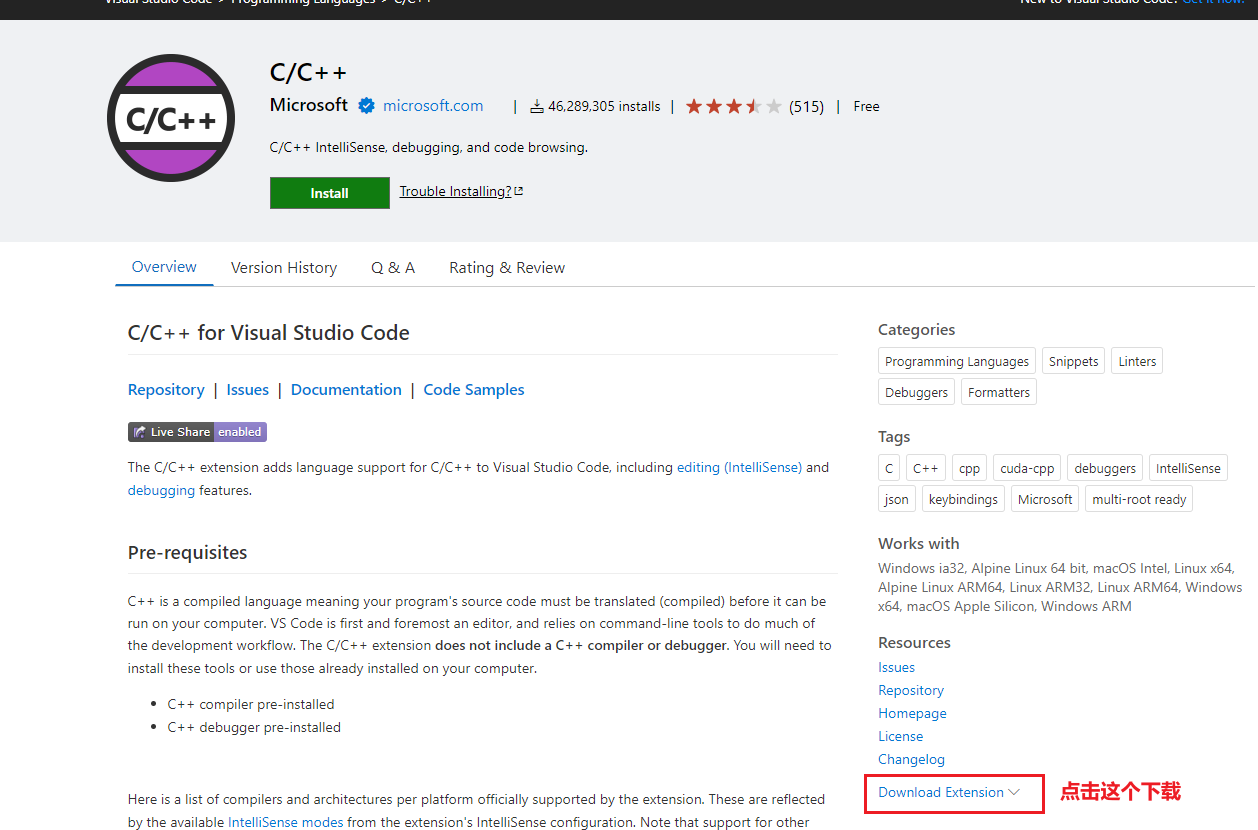Open the microsoft.com publisher link
Viewport: 1258px width, 830px height.
(x=433, y=106)
